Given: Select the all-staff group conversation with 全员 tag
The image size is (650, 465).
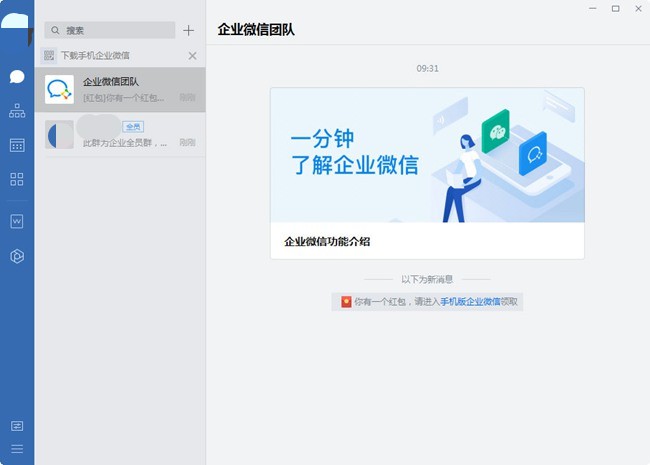Looking at the screenshot, I should [120, 134].
